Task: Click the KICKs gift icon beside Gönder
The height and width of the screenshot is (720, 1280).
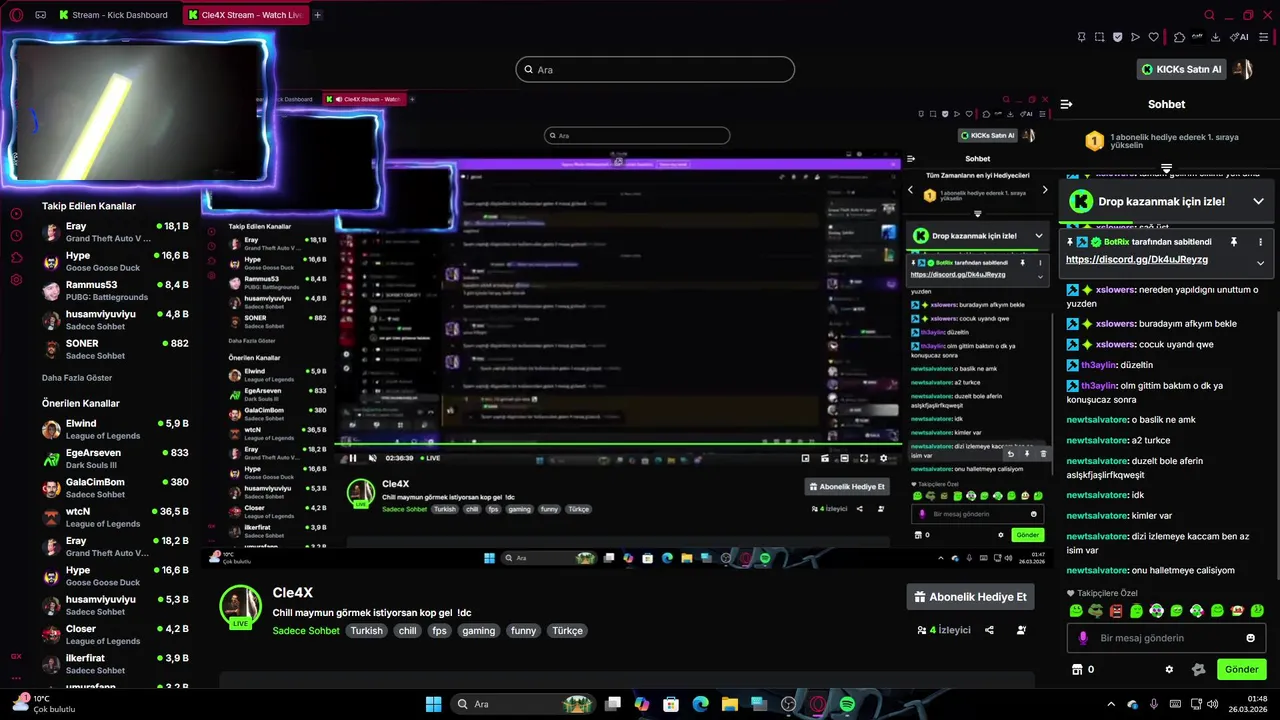Action: pyautogui.click(x=1199, y=669)
